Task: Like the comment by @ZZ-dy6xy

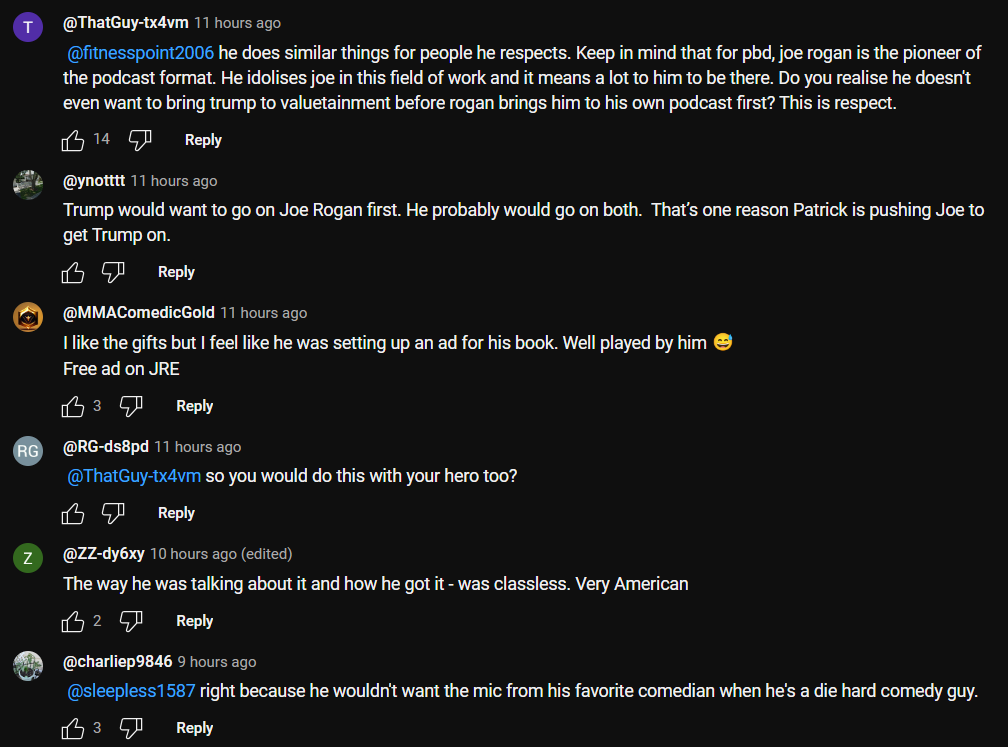Action: tap(73, 622)
